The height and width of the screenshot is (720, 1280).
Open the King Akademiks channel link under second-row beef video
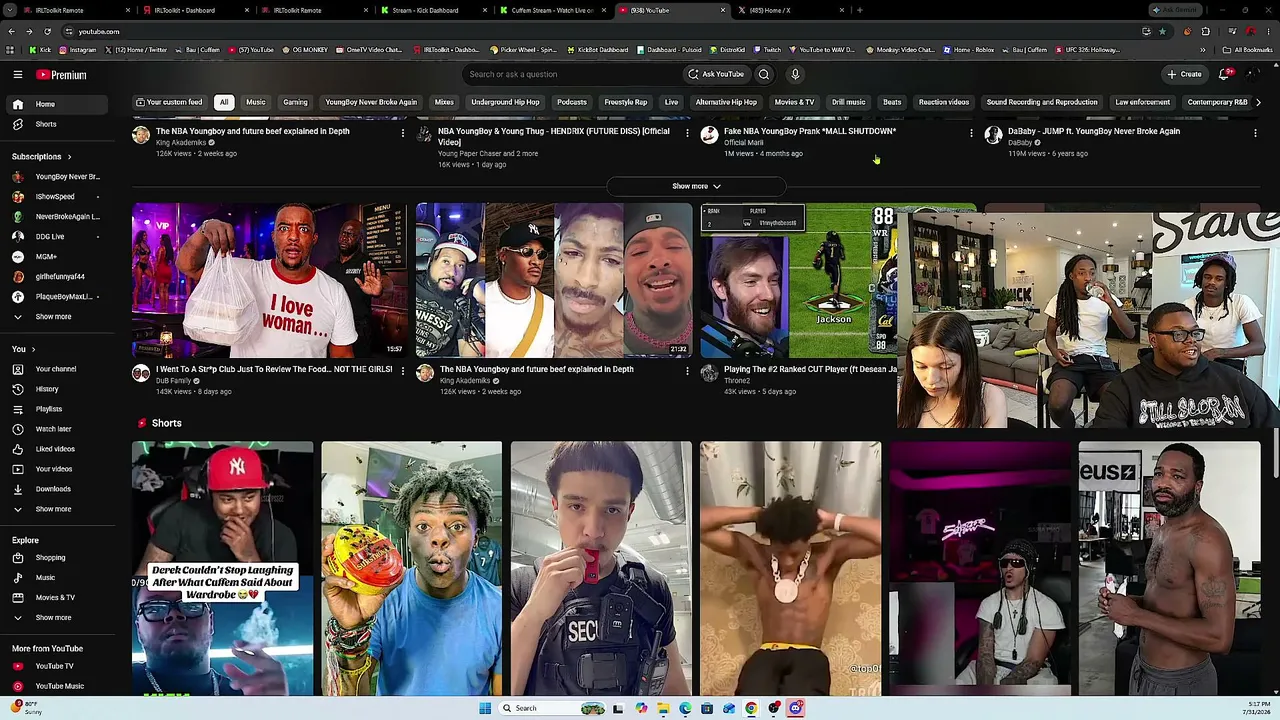tap(465, 381)
